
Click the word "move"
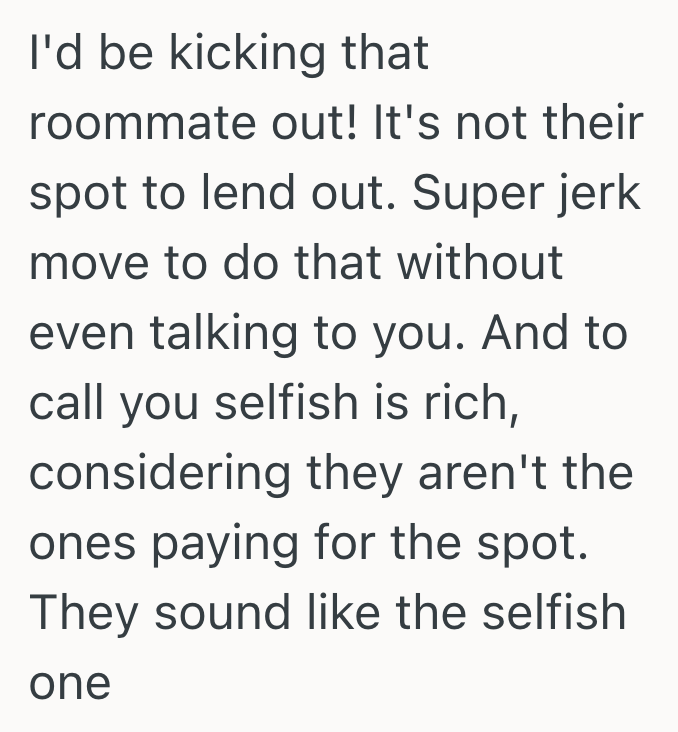pyautogui.click(x=85, y=264)
